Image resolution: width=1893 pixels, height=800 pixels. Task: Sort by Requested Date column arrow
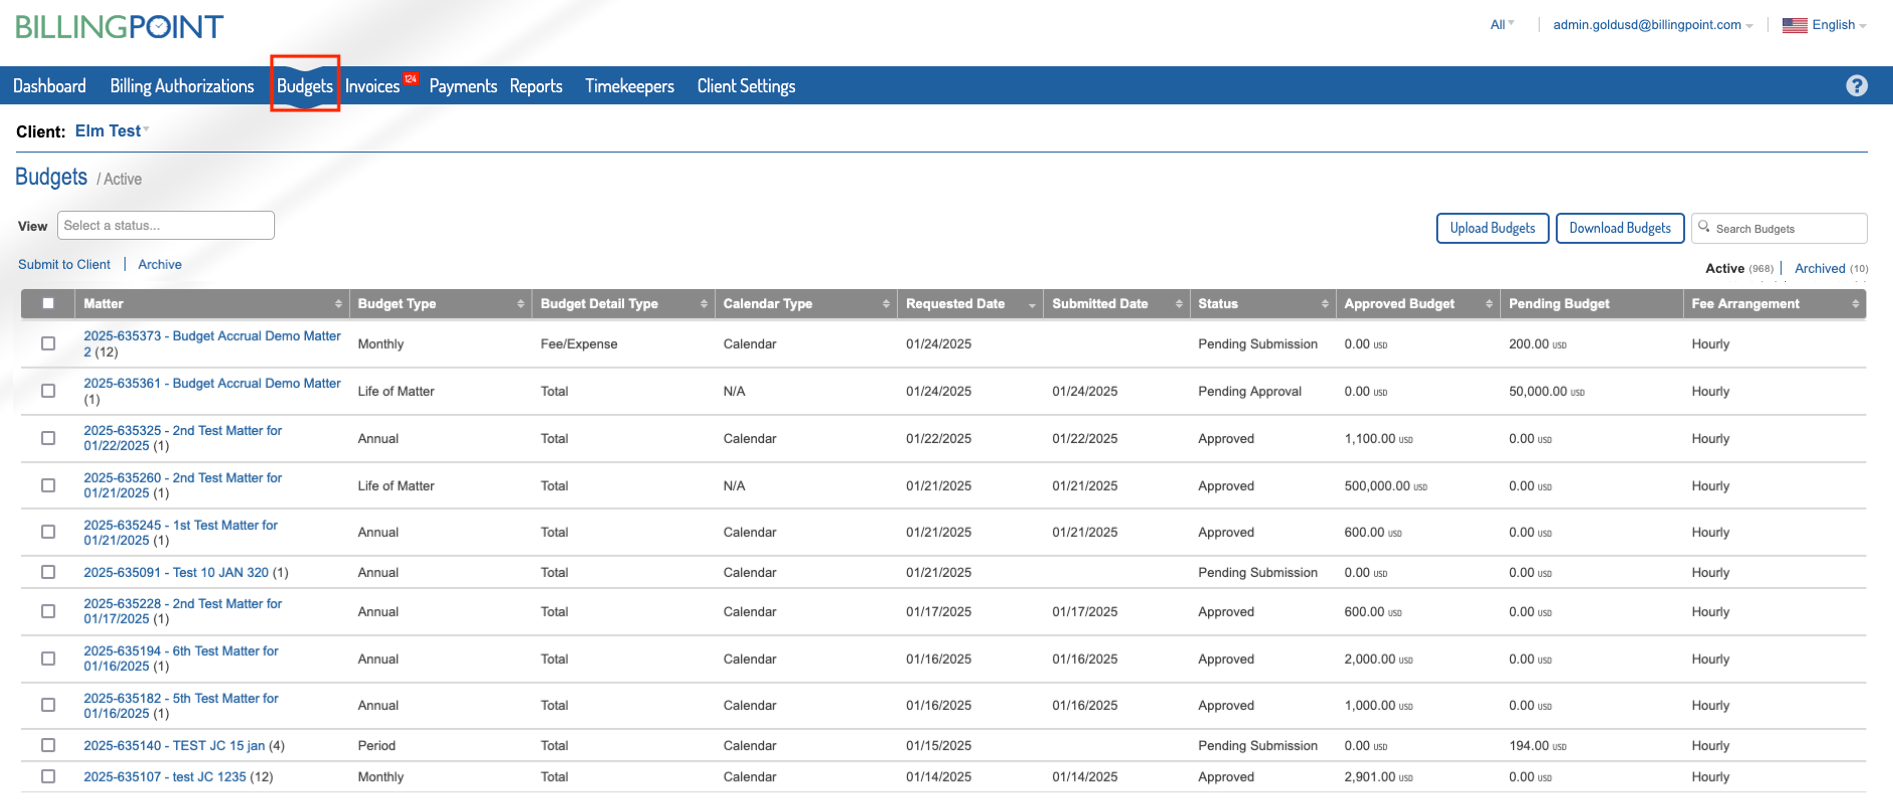pos(1031,305)
